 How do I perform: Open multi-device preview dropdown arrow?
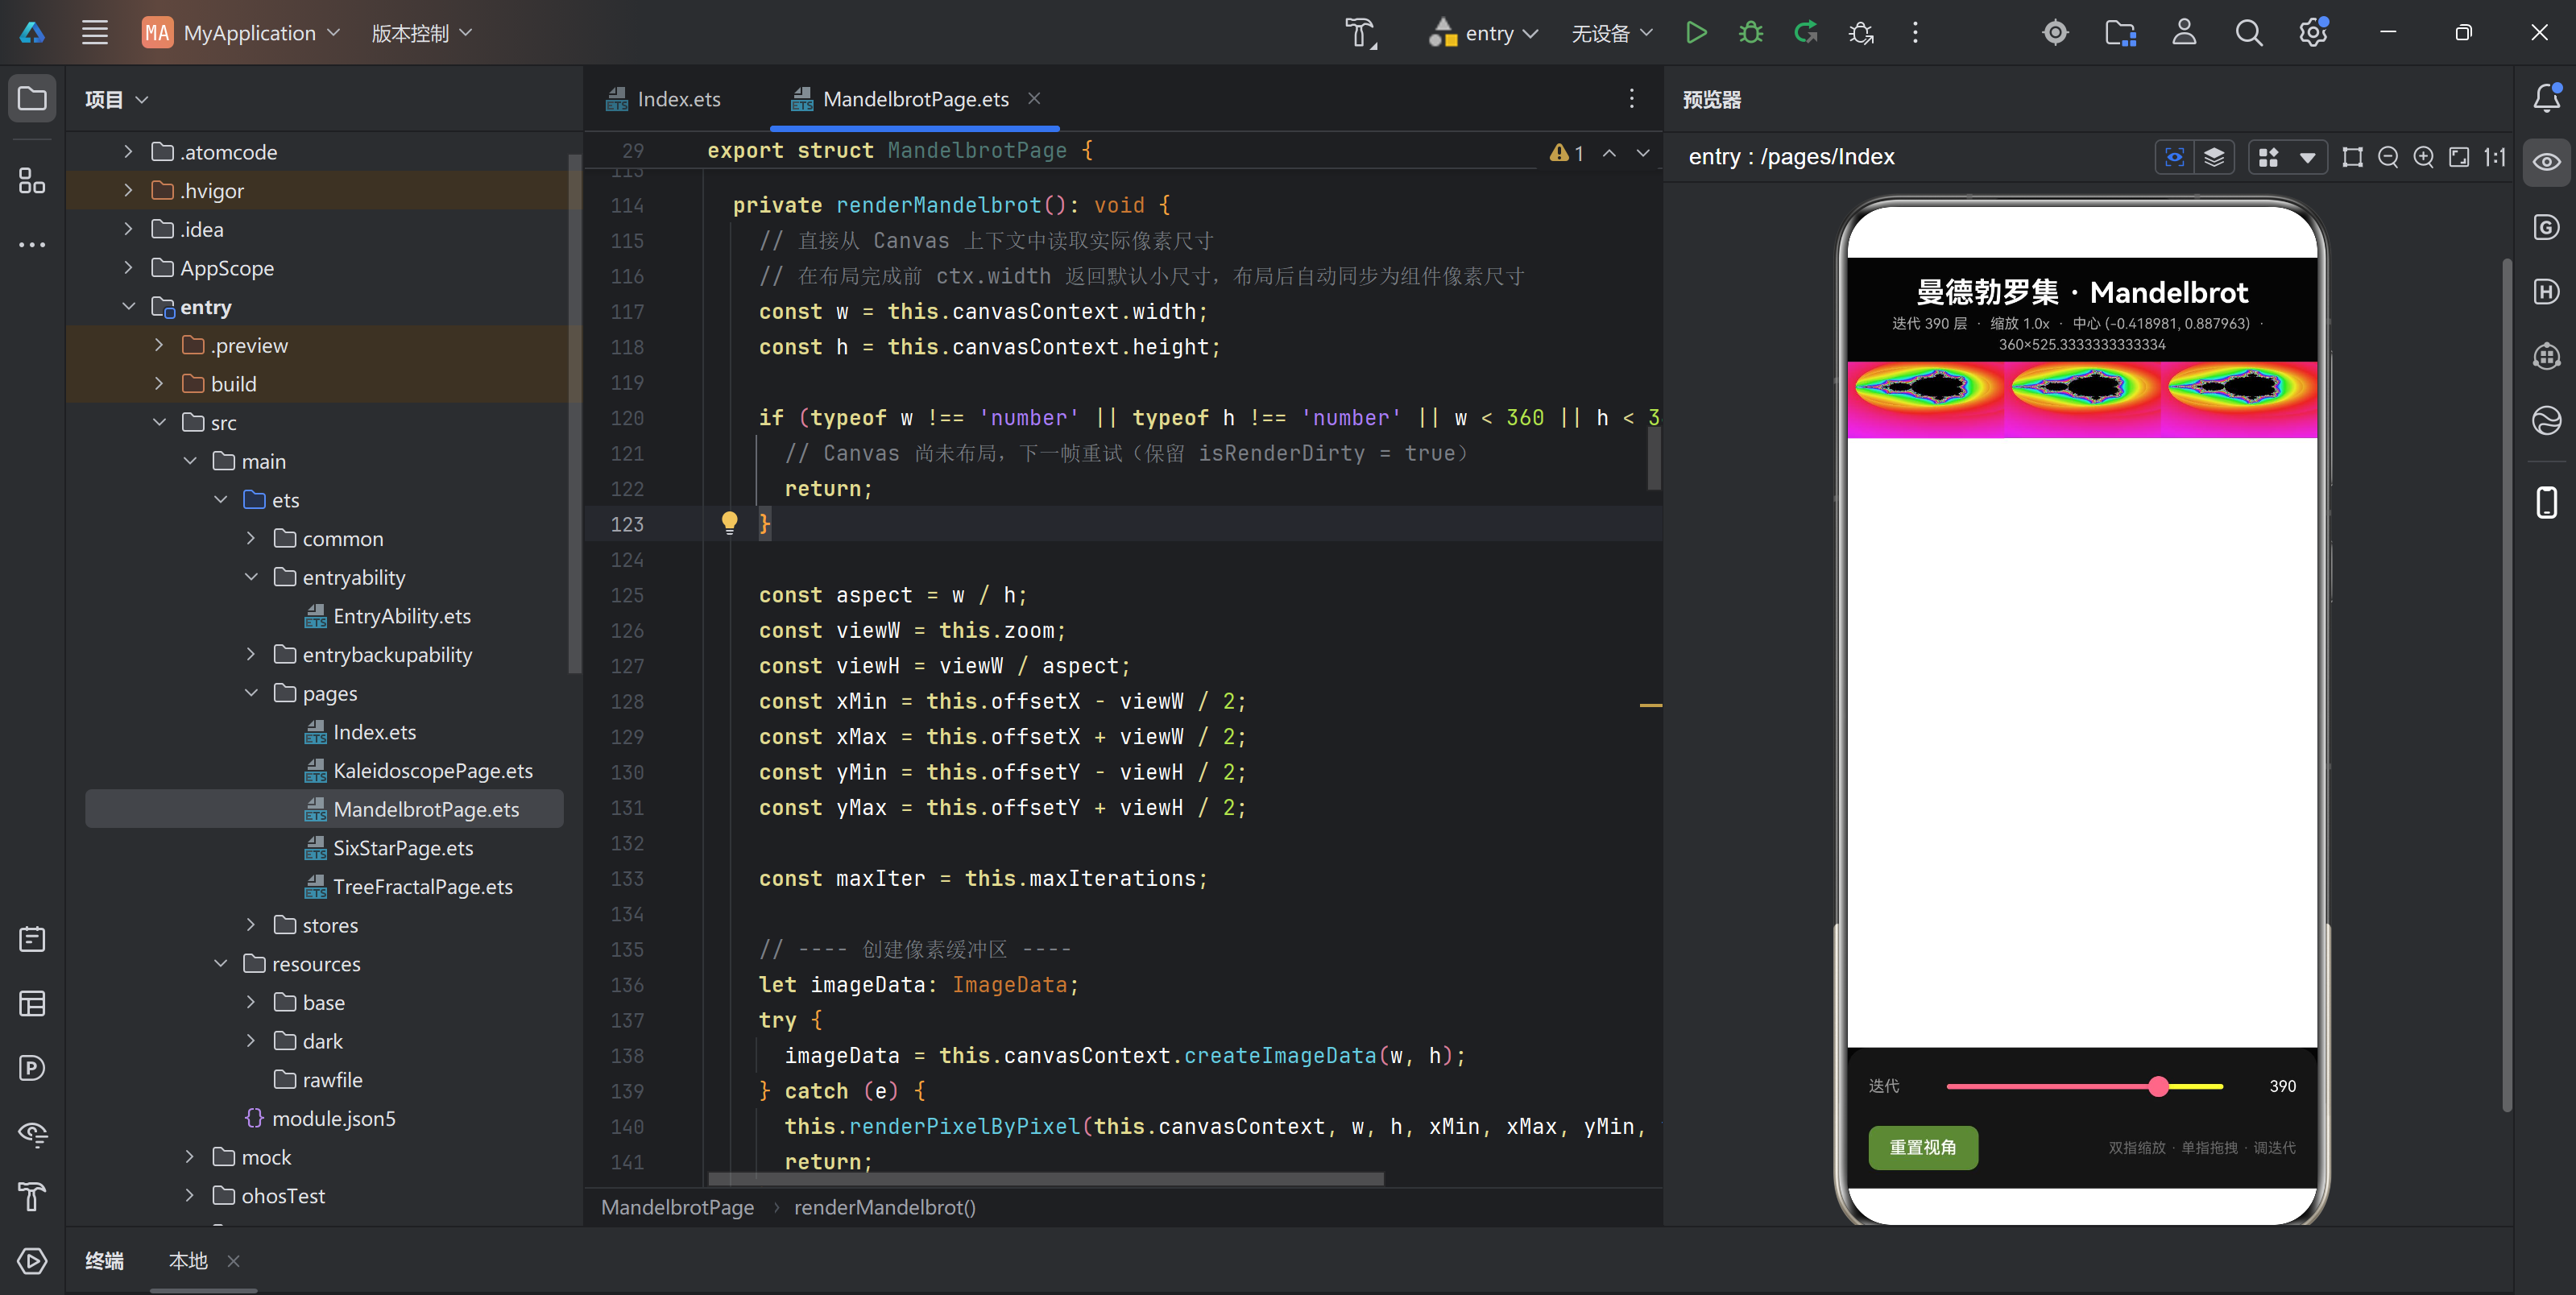point(2307,158)
